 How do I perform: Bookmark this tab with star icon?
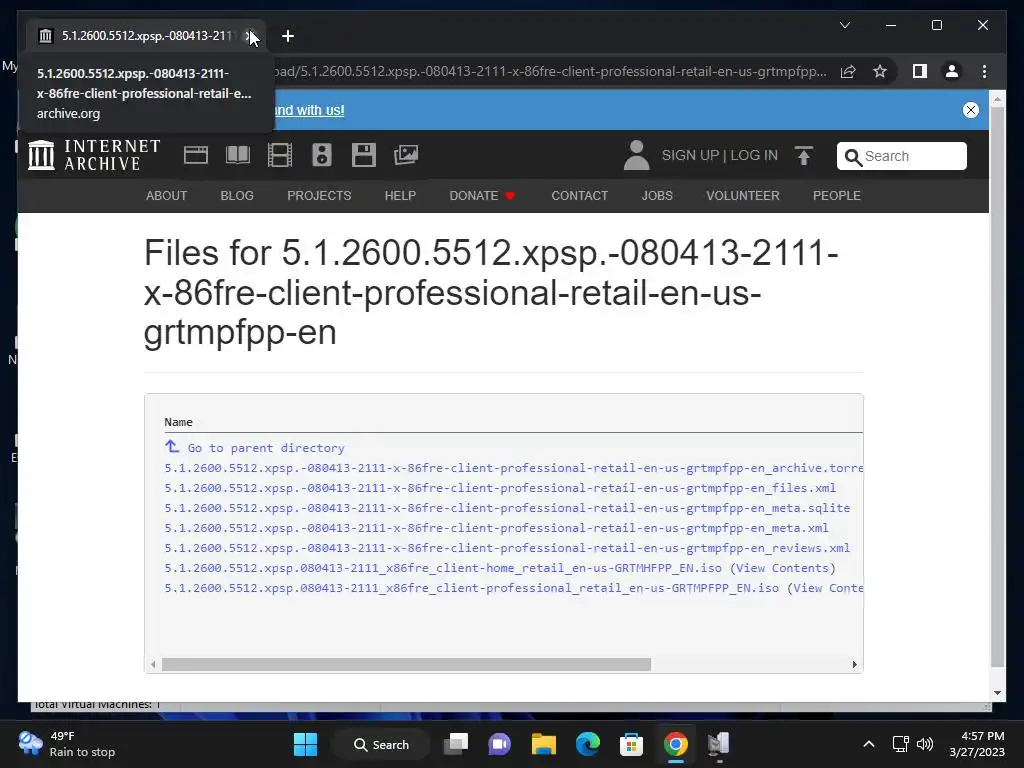tap(880, 71)
